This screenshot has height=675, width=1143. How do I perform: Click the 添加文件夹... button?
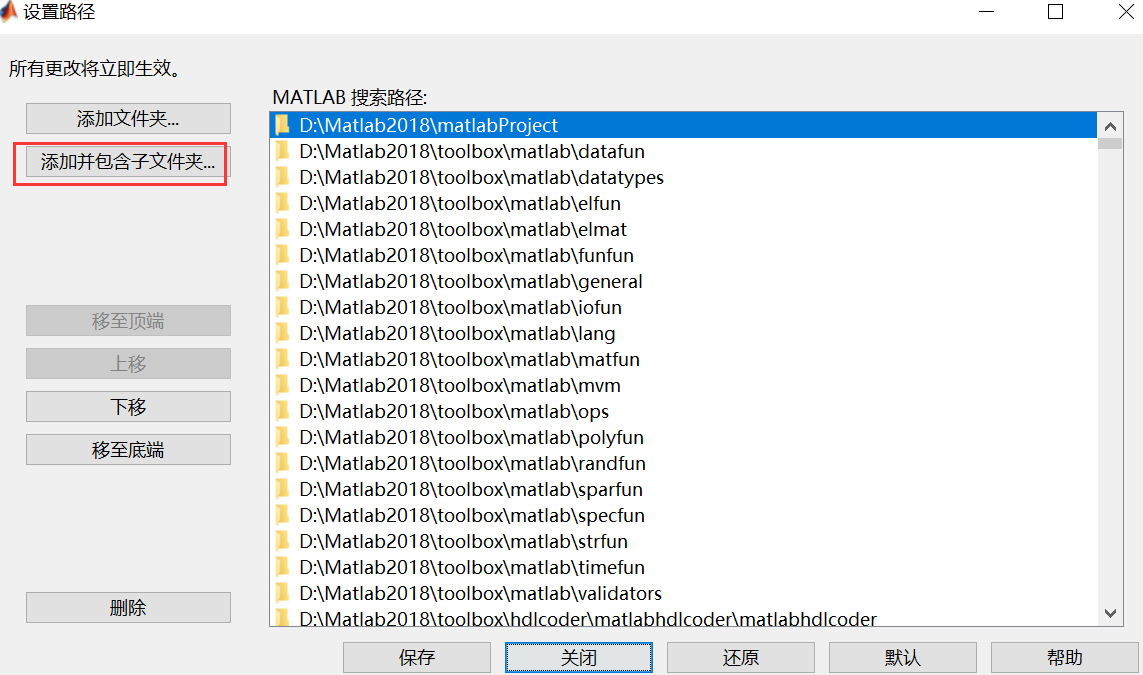(x=128, y=118)
